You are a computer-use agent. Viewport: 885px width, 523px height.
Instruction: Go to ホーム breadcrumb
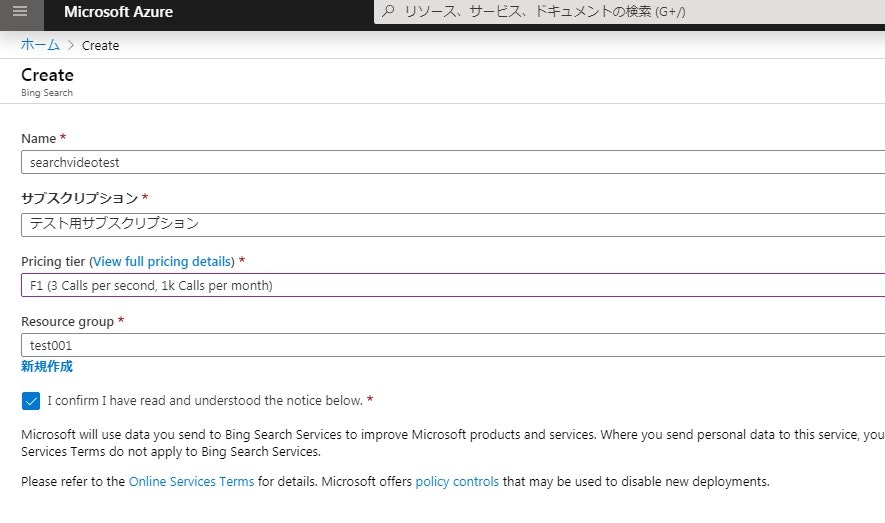click(x=40, y=45)
